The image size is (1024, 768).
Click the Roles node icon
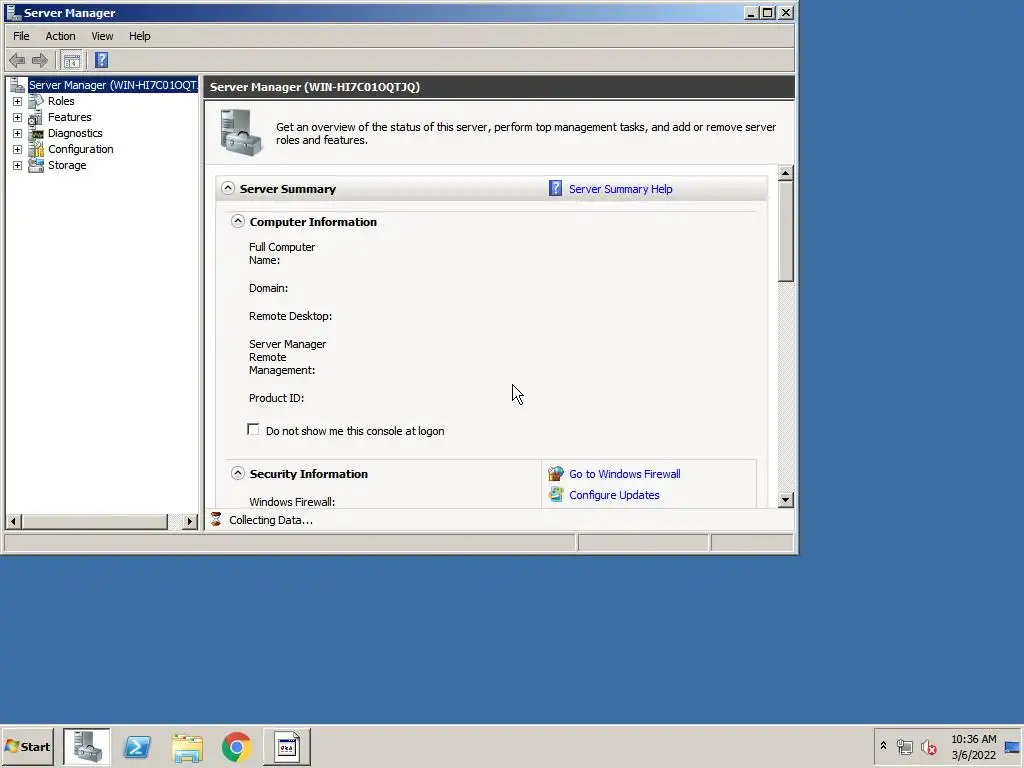tap(37, 101)
